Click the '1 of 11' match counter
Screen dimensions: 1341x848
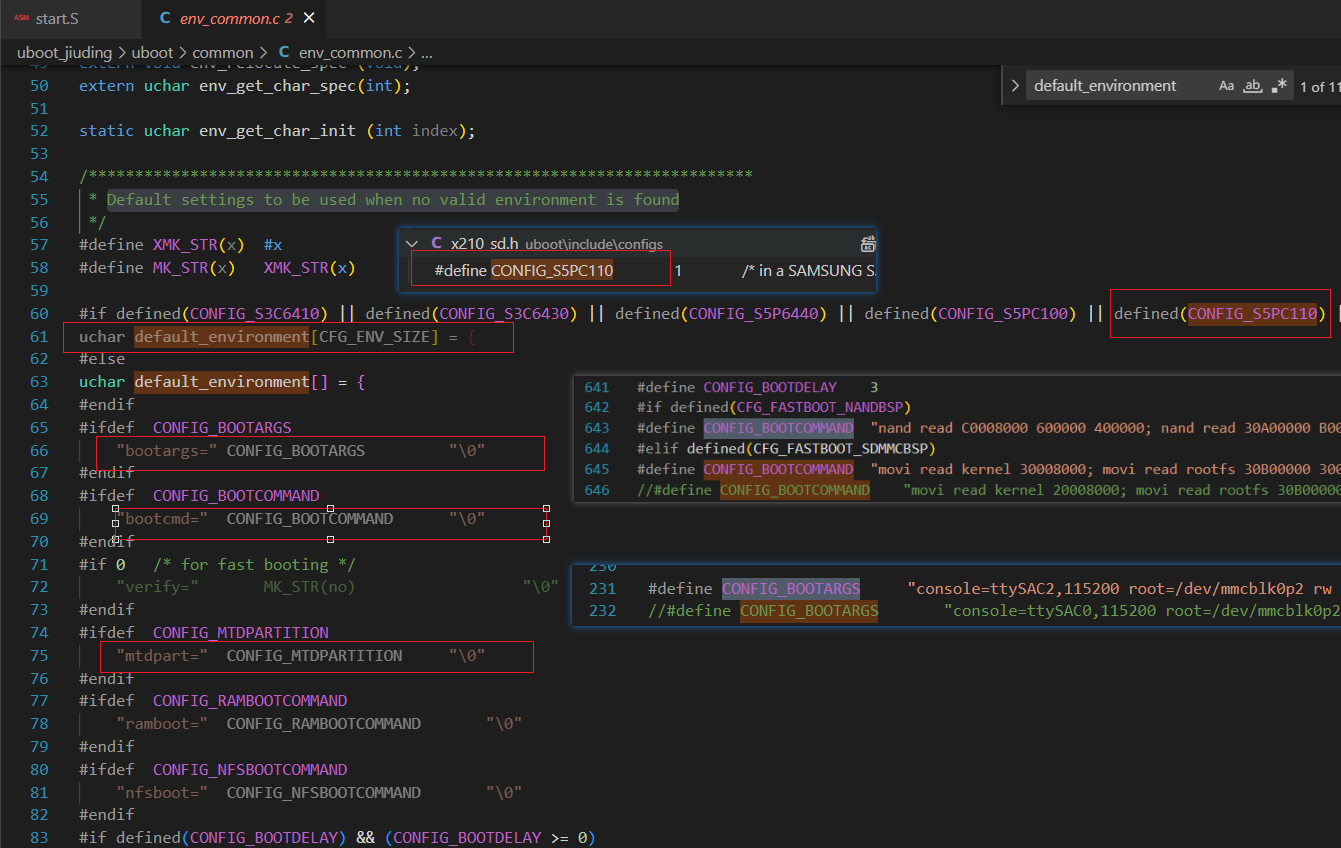coord(1319,87)
